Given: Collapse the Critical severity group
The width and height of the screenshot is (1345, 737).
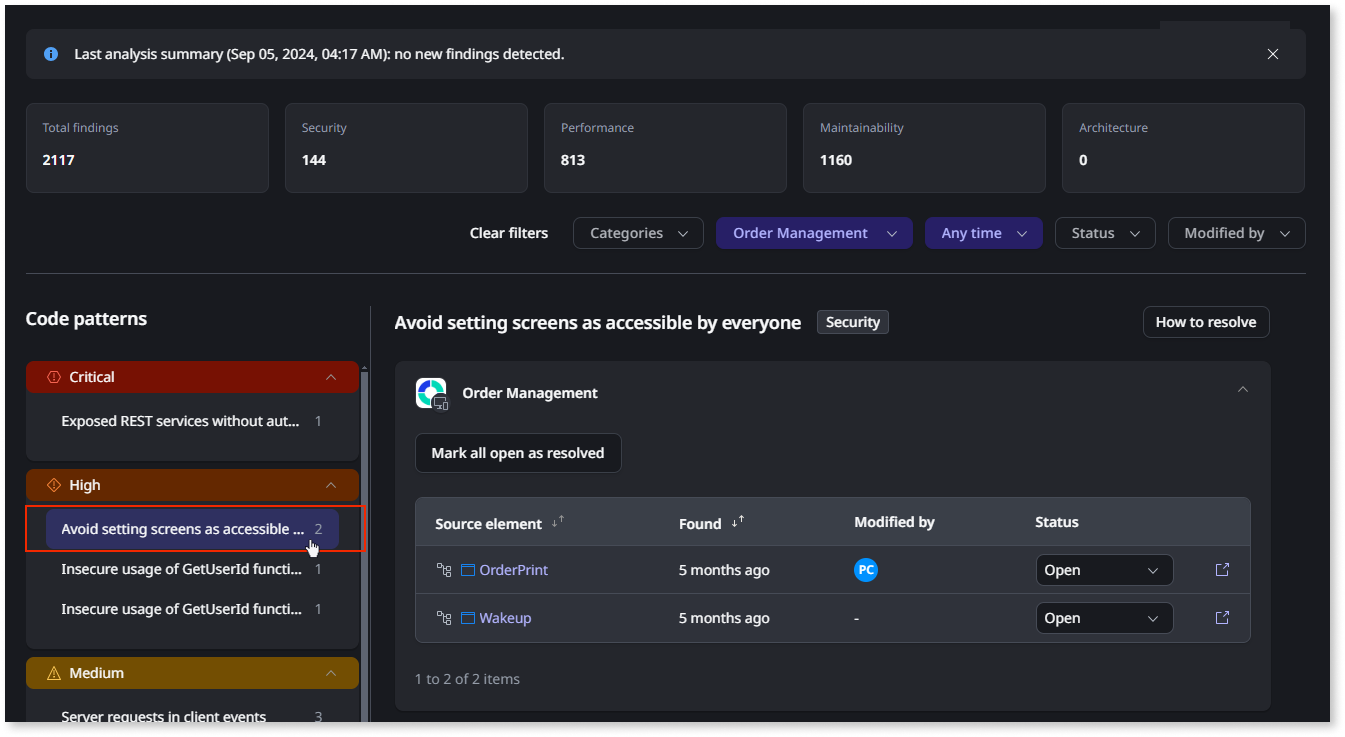Looking at the screenshot, I should tap(331, 377).
